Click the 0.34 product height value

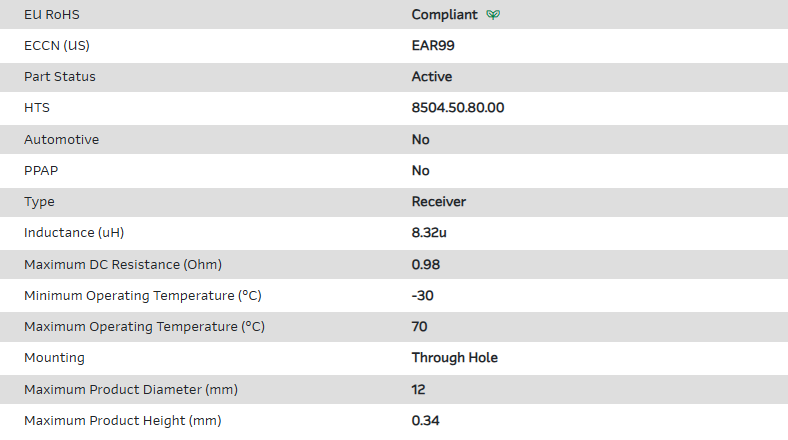[x=426, y=421]
